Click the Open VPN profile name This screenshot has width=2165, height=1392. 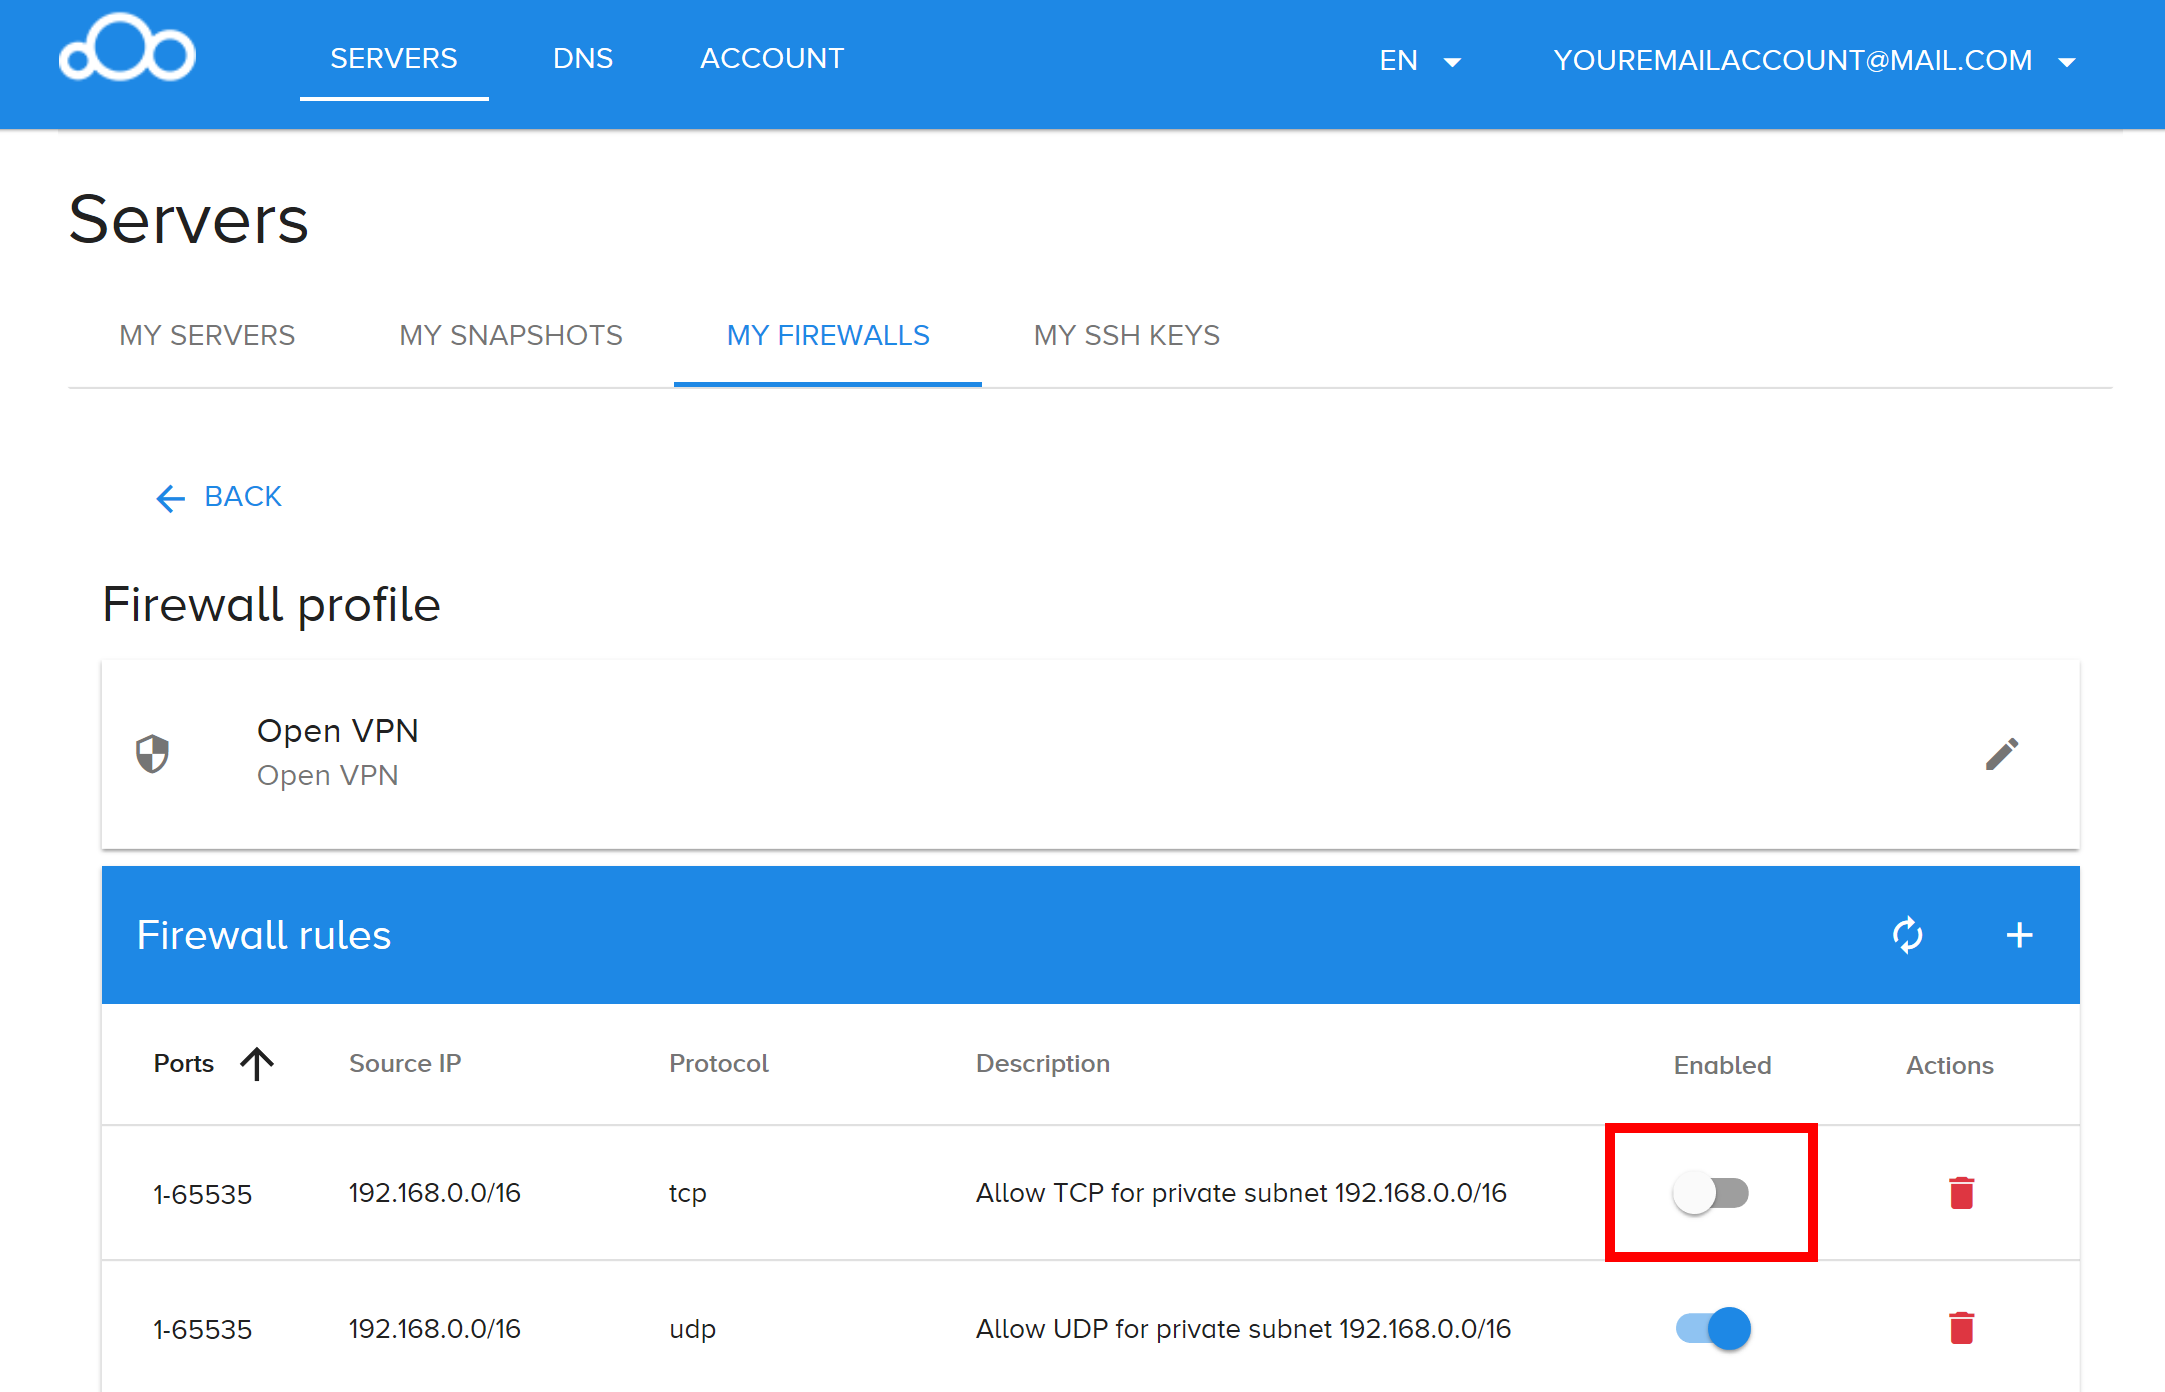338,731
